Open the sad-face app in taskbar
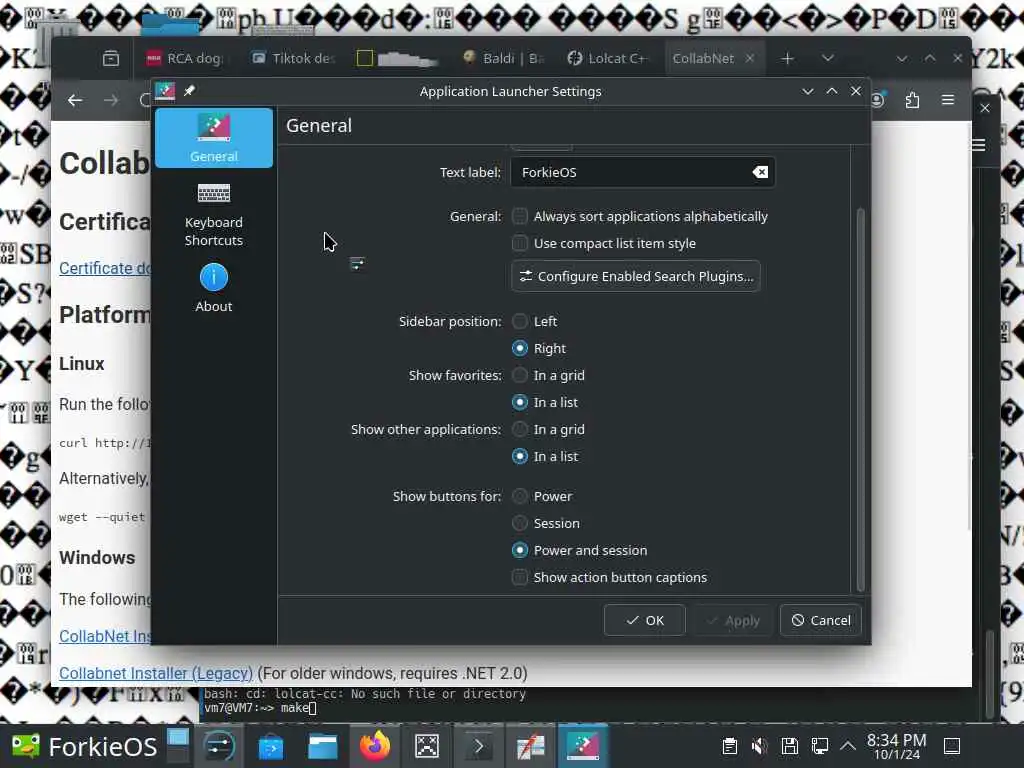This screenshot has height=768, width=1024. tap(426, 746)
